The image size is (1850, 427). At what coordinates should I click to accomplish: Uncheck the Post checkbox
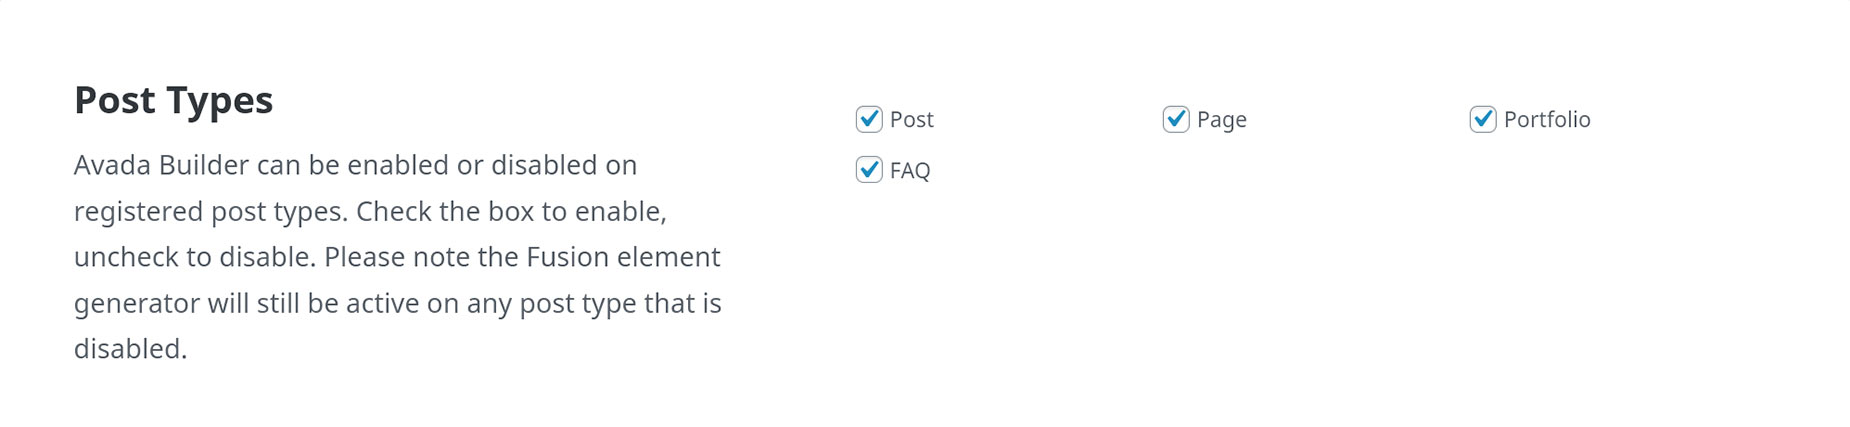pyautogui.click(x=869, y=119)
